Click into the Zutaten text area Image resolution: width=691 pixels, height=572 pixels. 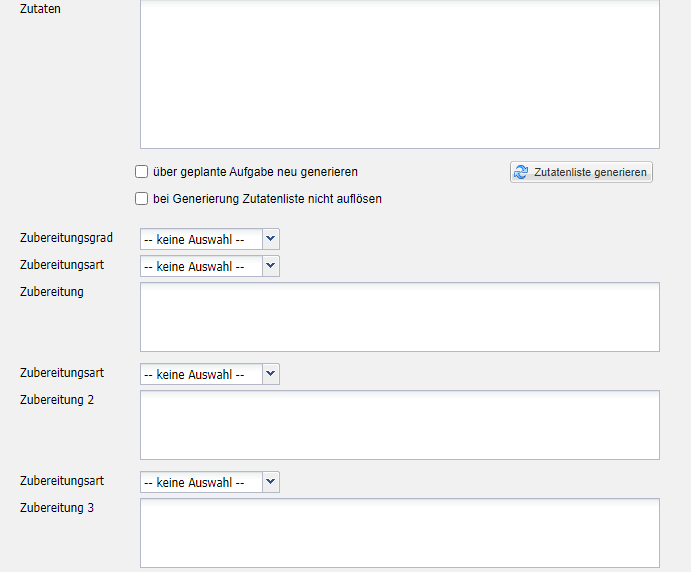(x=399, y=73)
